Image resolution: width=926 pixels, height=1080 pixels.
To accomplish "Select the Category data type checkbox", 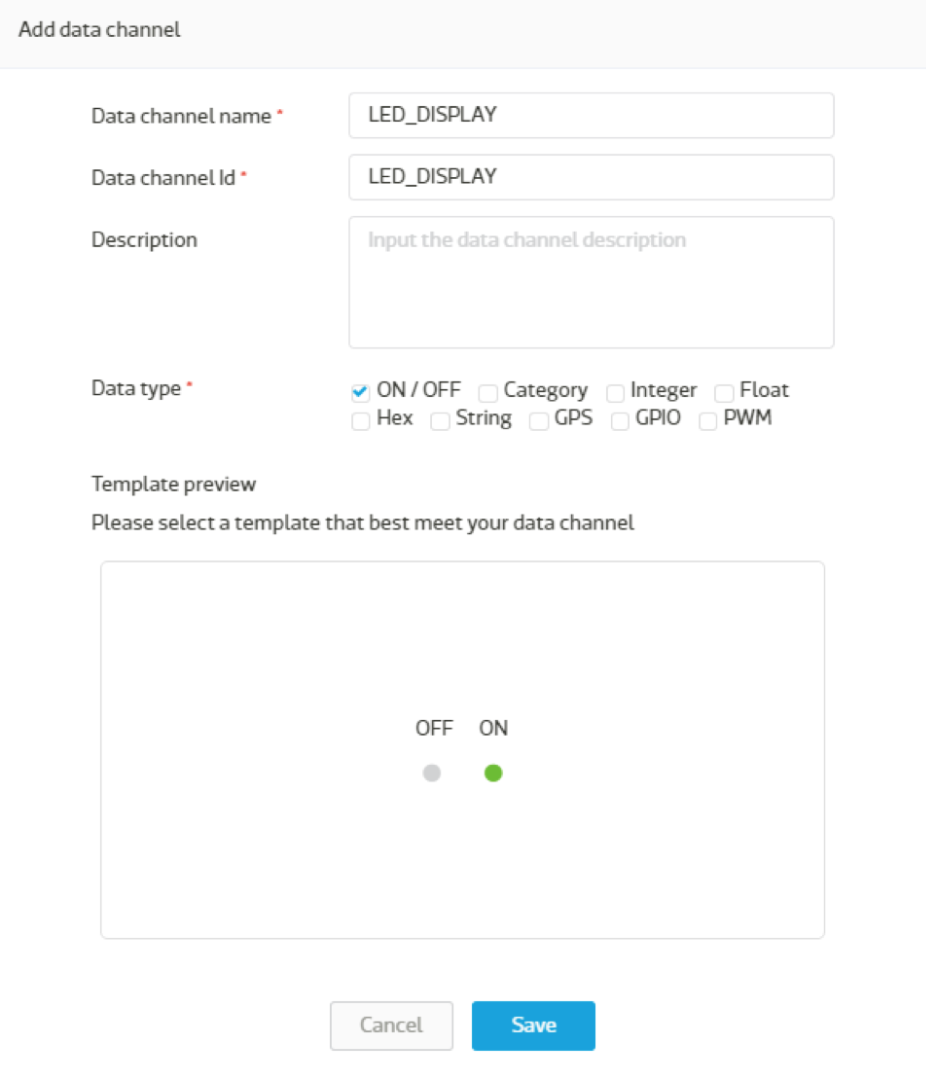I will click(x=488, y=393).
